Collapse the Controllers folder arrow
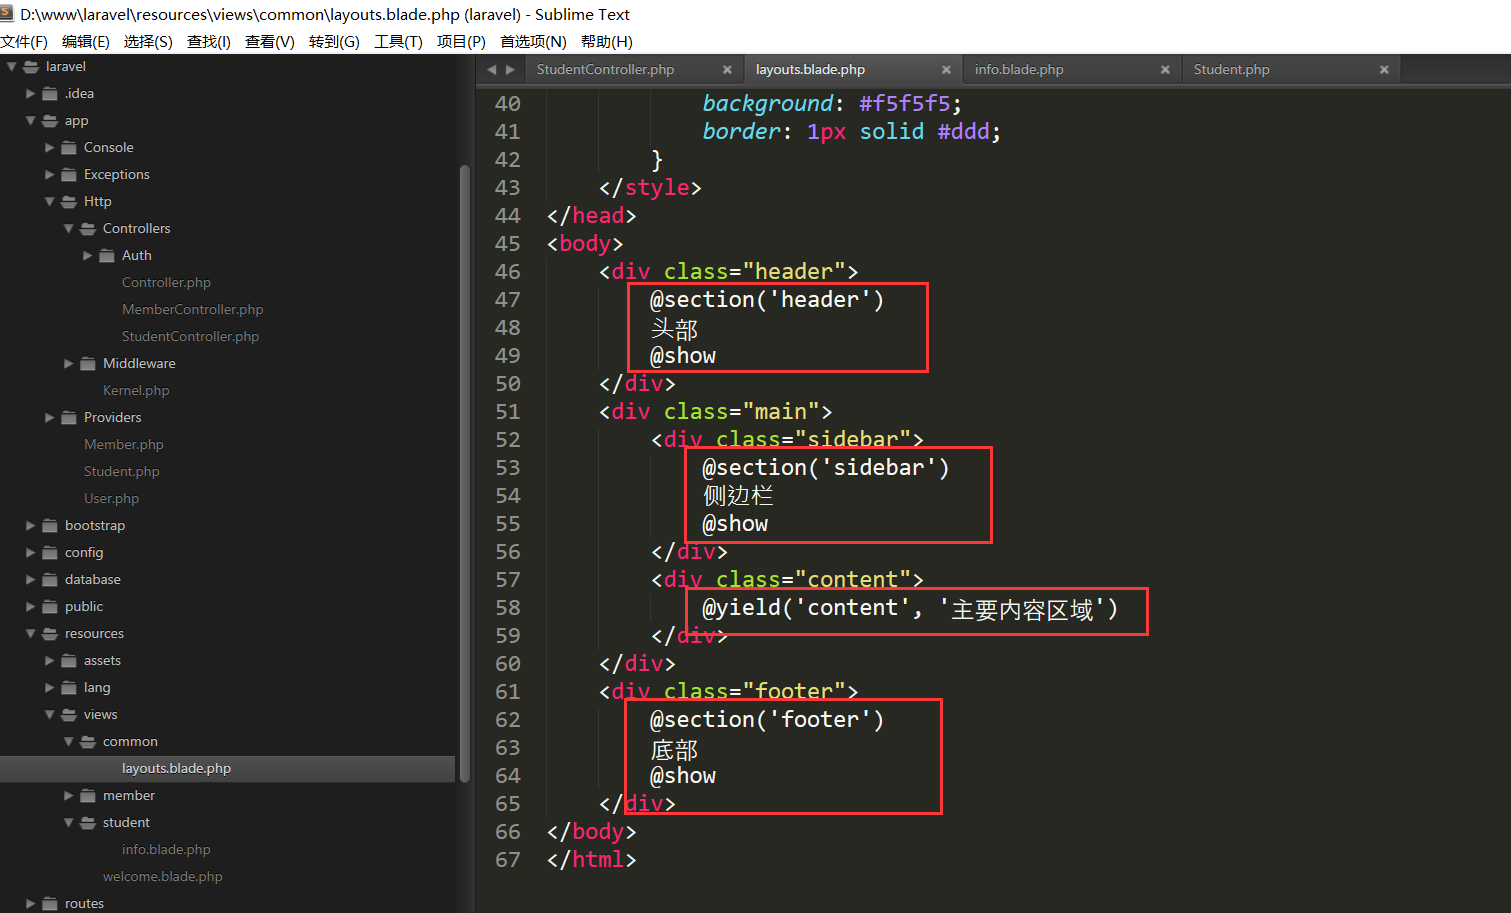 68,228
